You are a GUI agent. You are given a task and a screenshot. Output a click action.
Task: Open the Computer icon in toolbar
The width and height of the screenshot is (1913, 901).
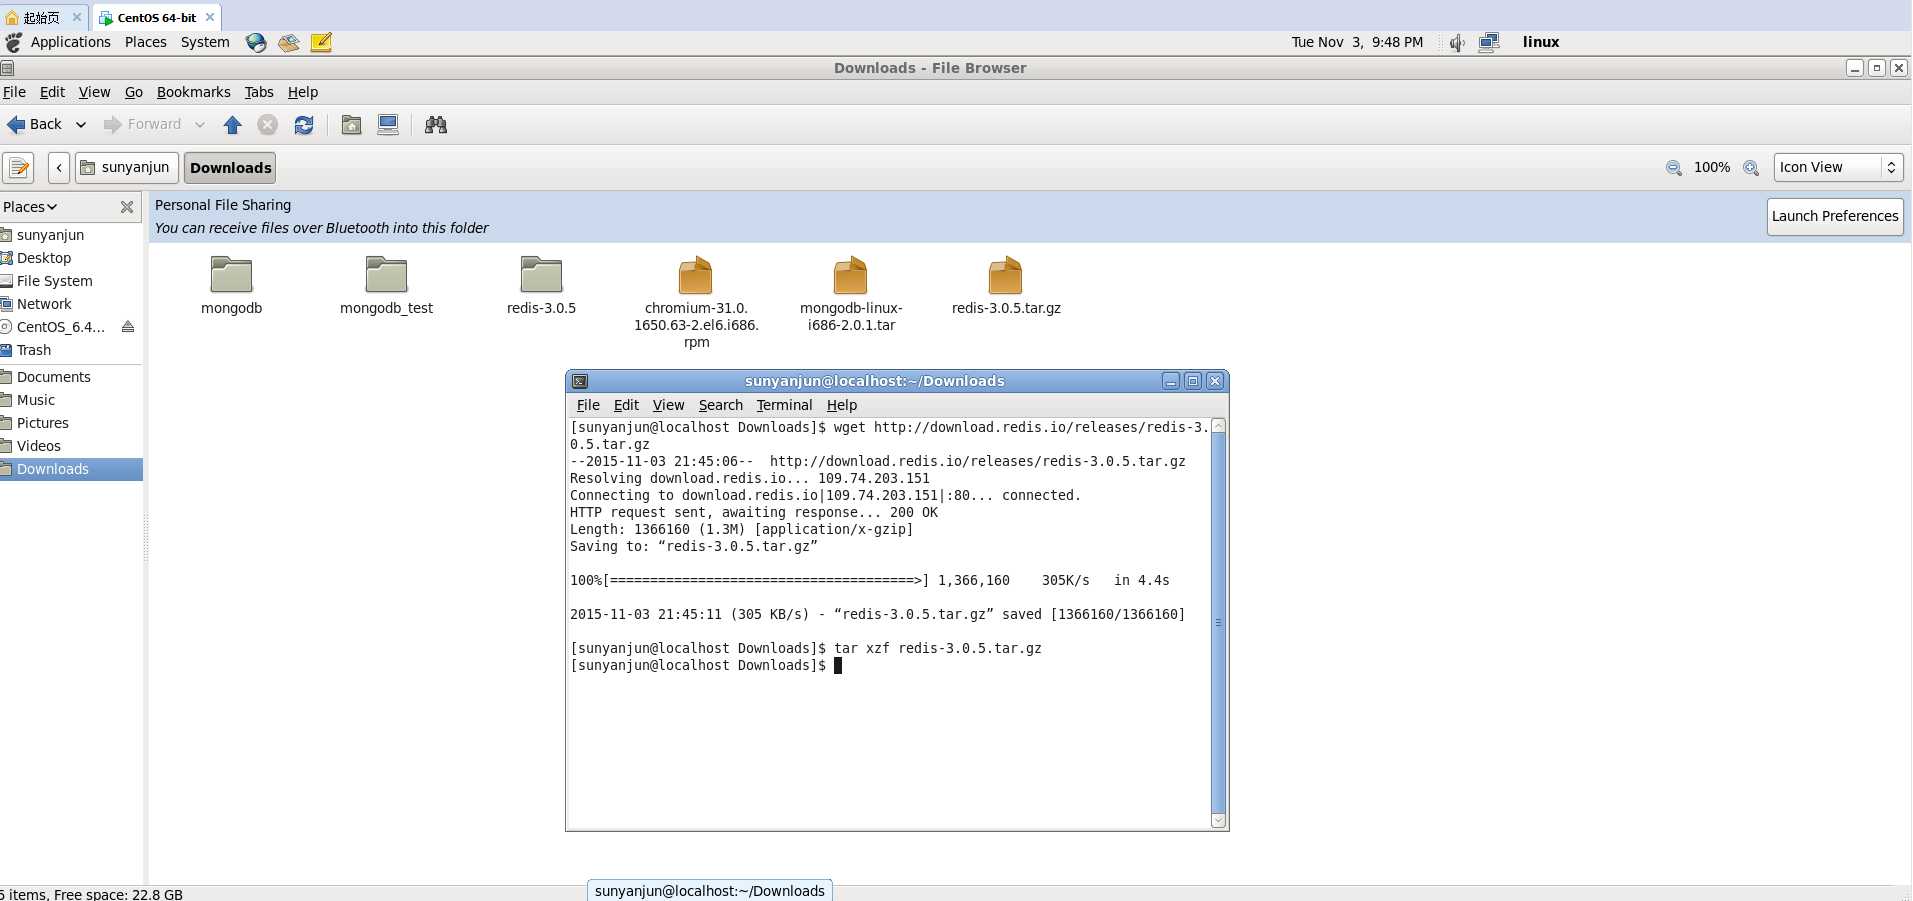point(388,125)
